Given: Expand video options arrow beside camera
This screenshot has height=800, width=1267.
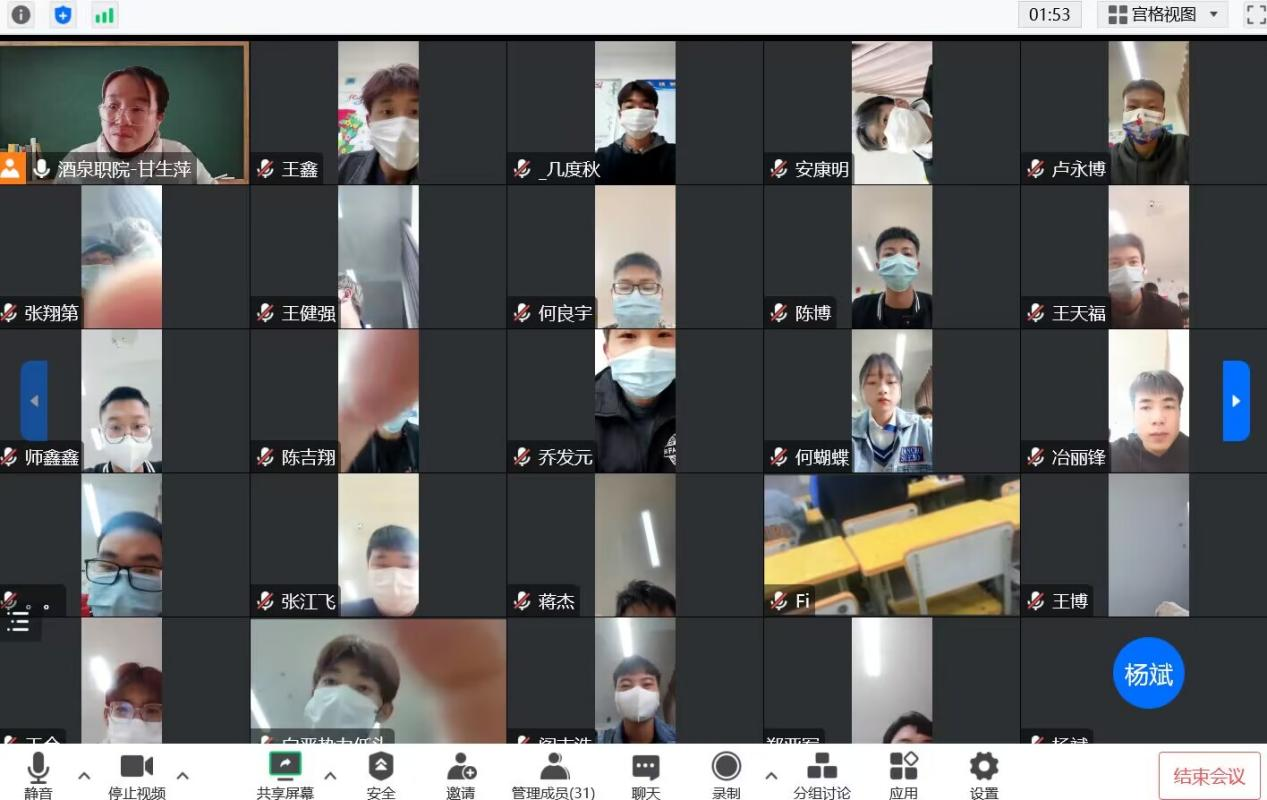Looking at the screenshot, I should point(183,775).
